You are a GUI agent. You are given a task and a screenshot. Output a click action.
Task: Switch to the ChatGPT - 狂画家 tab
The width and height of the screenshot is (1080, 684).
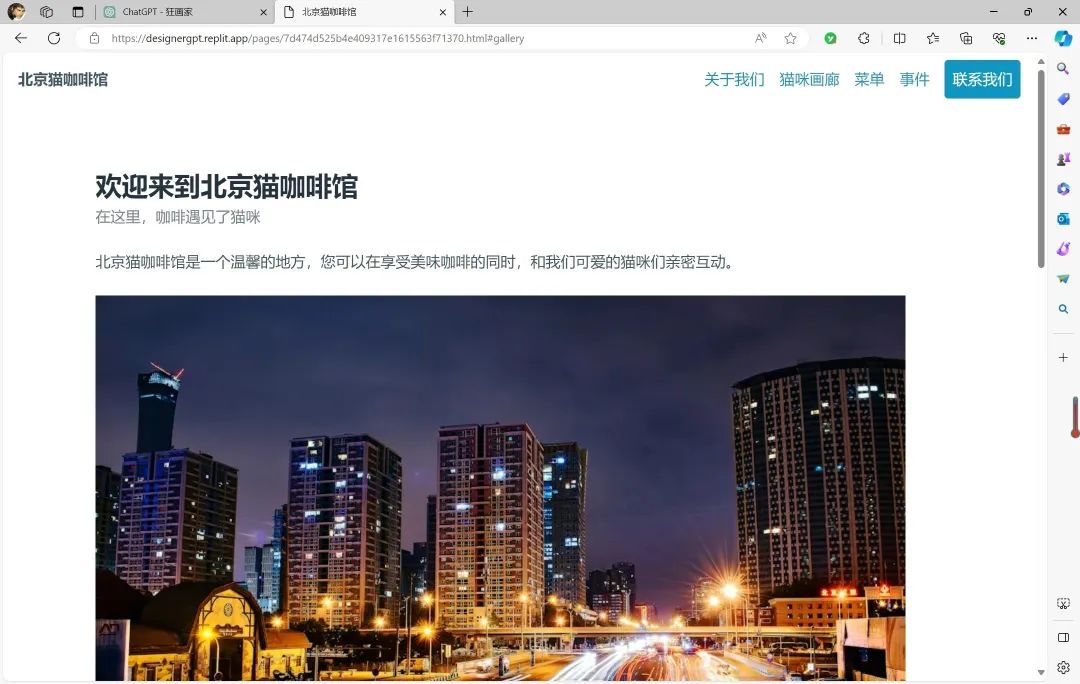(x=184, y=12)
